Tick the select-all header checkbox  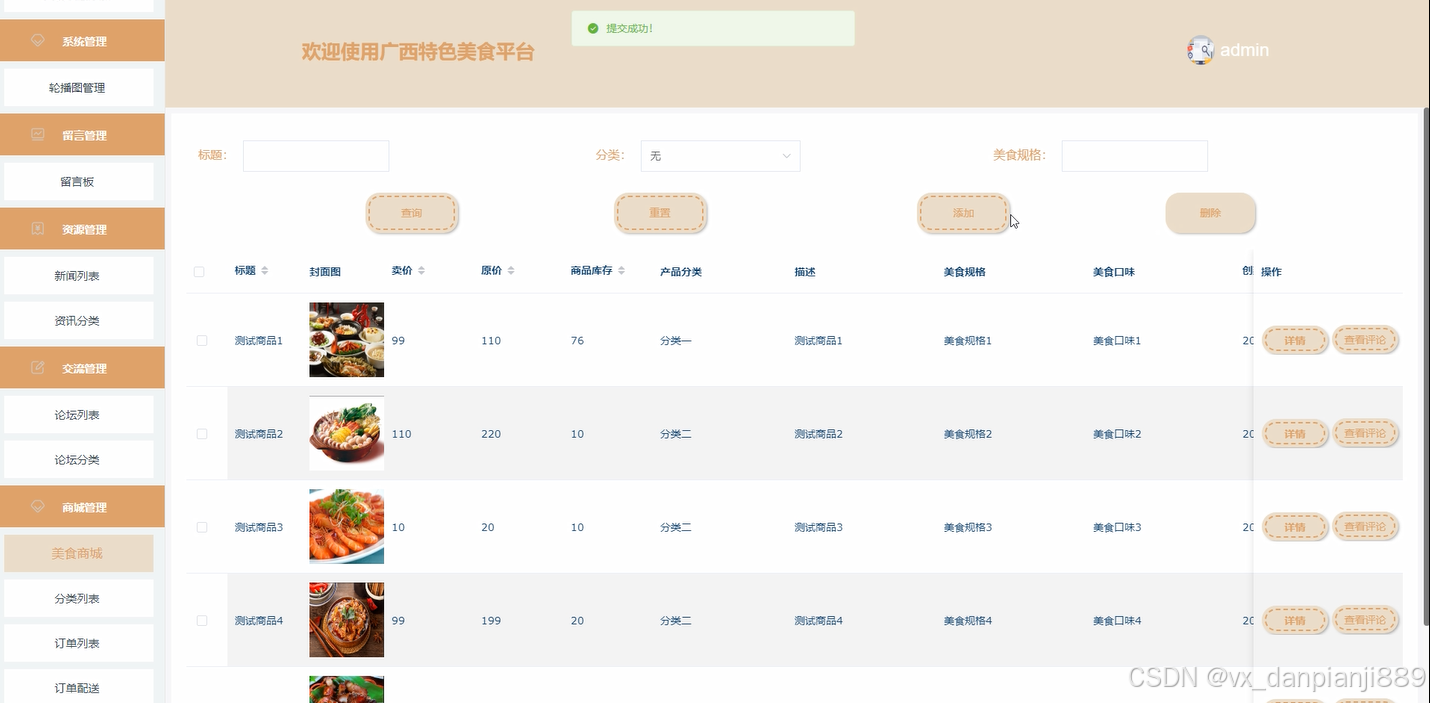click(199, 272)
